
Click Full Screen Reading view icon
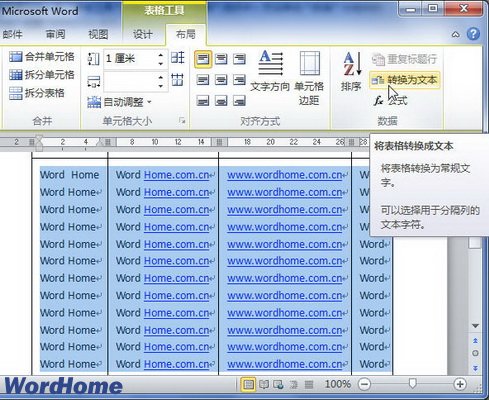tap(264, 385)
